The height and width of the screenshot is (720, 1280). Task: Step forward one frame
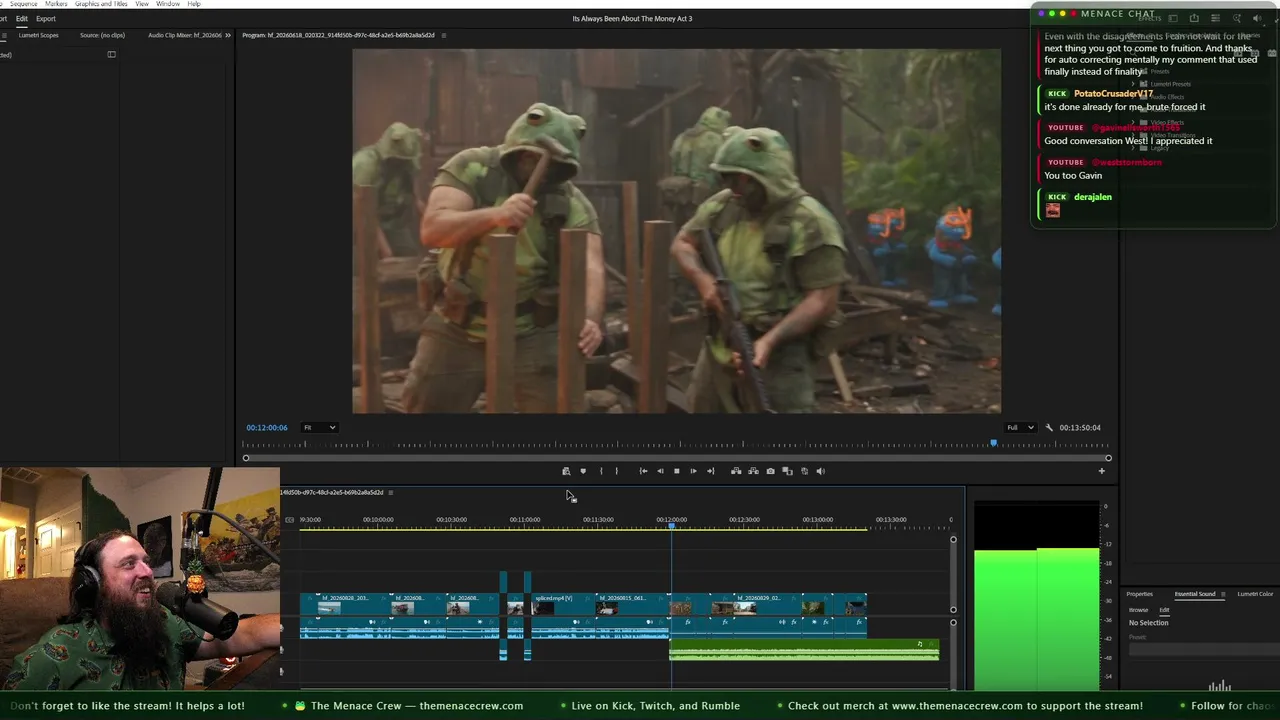(693, 471)
